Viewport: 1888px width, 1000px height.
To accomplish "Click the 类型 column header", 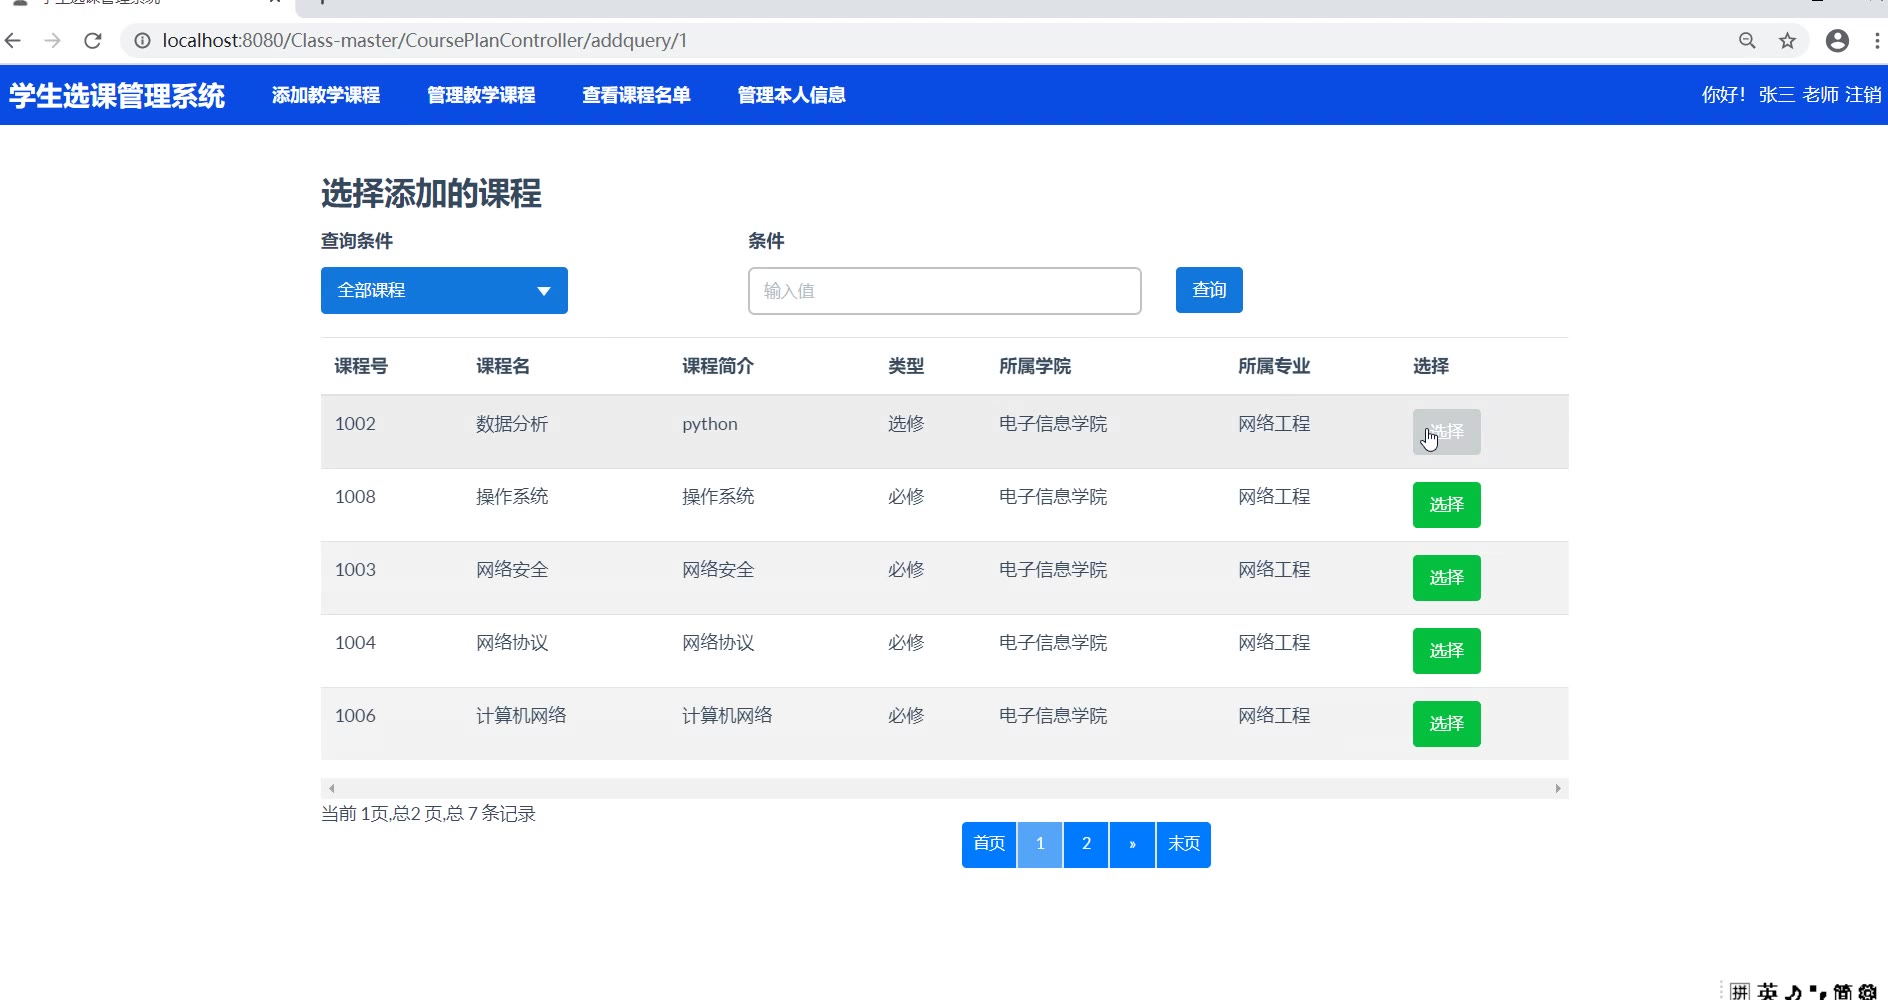I will coord(906,366).
